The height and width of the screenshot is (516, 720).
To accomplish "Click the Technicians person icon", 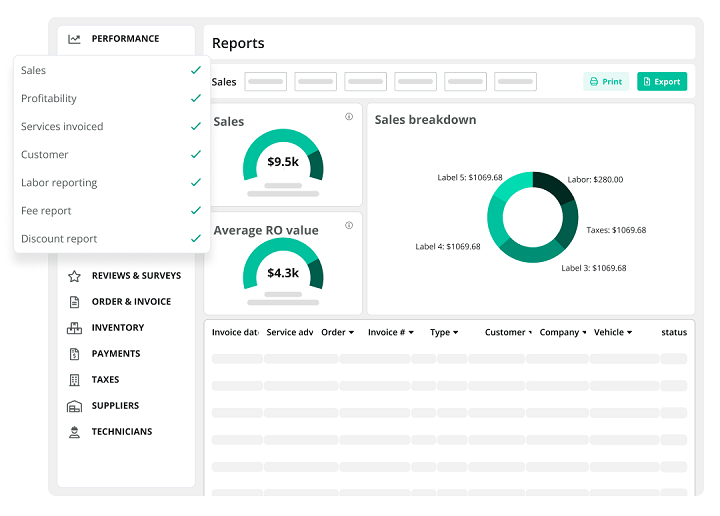I will coord(74,432).
